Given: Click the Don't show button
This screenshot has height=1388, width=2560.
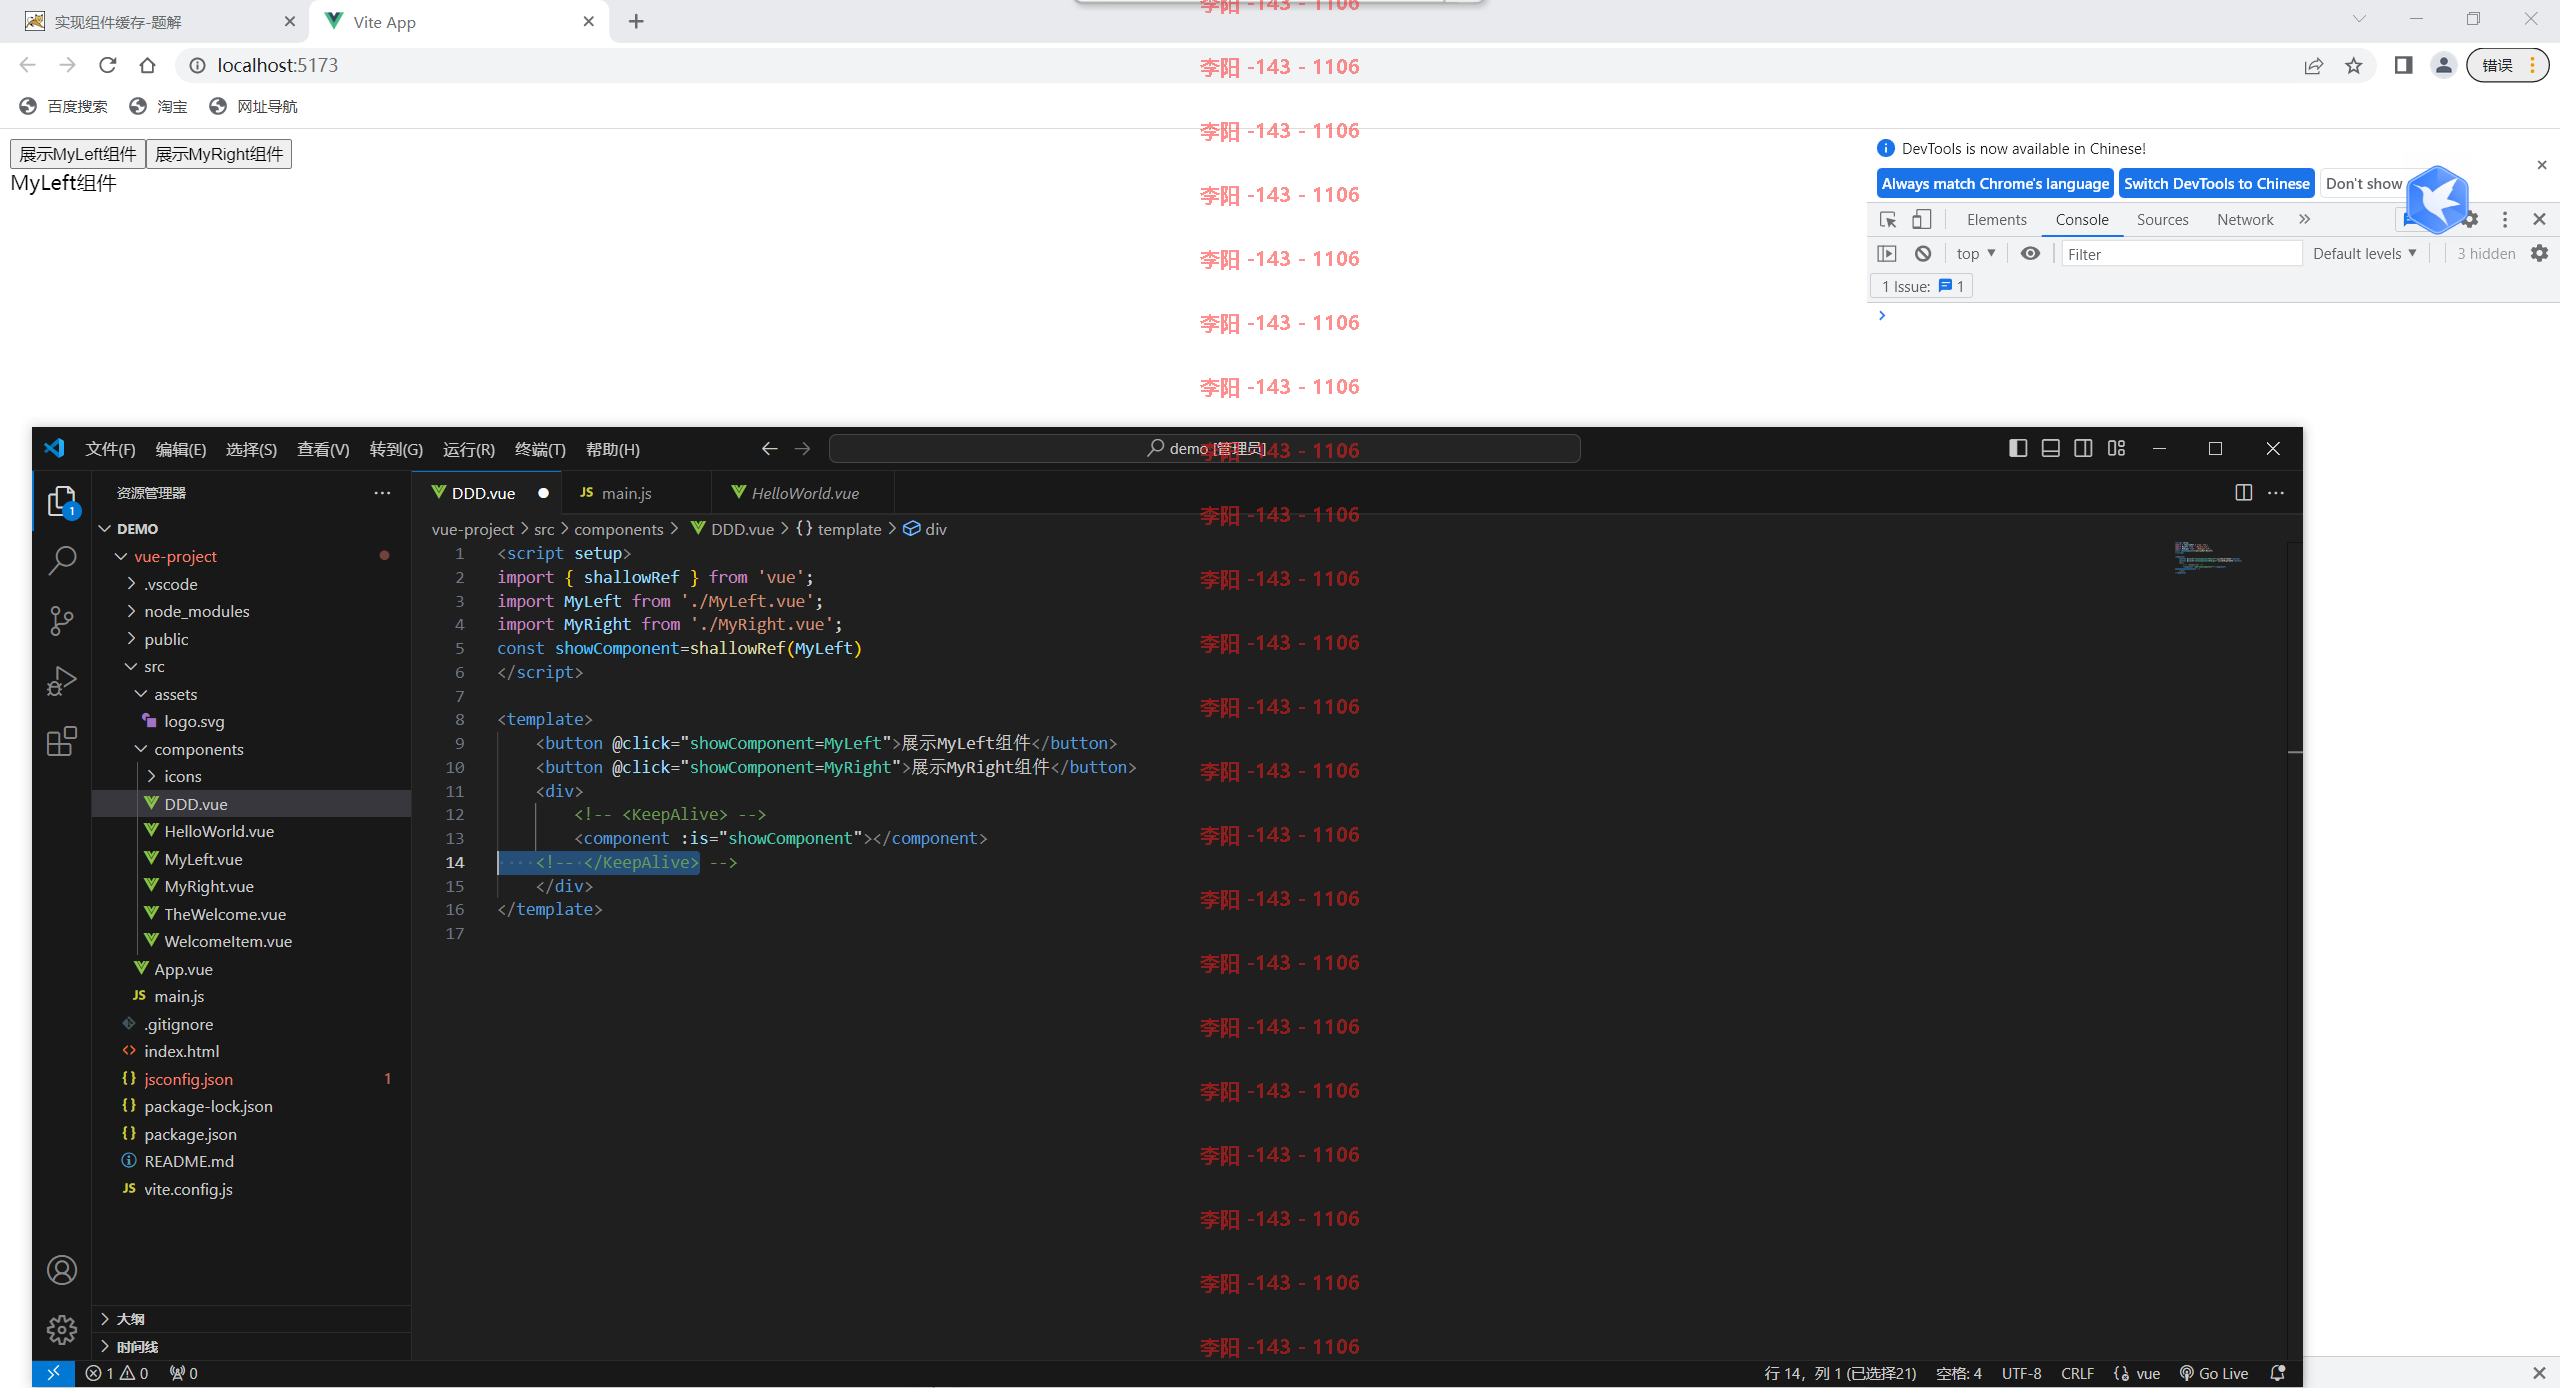Looking at the screenshot, I should pos(2364,183).
